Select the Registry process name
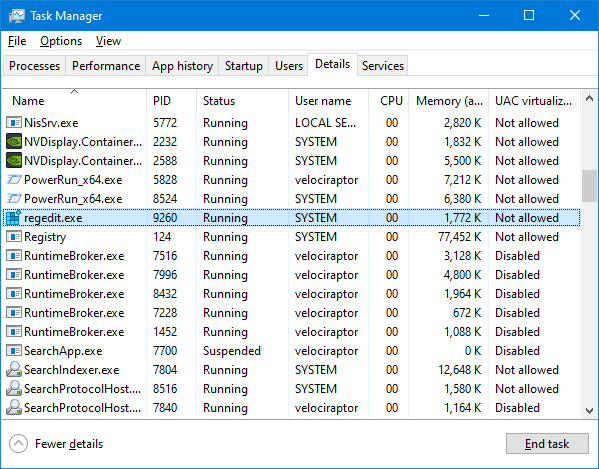 point(45,237)
